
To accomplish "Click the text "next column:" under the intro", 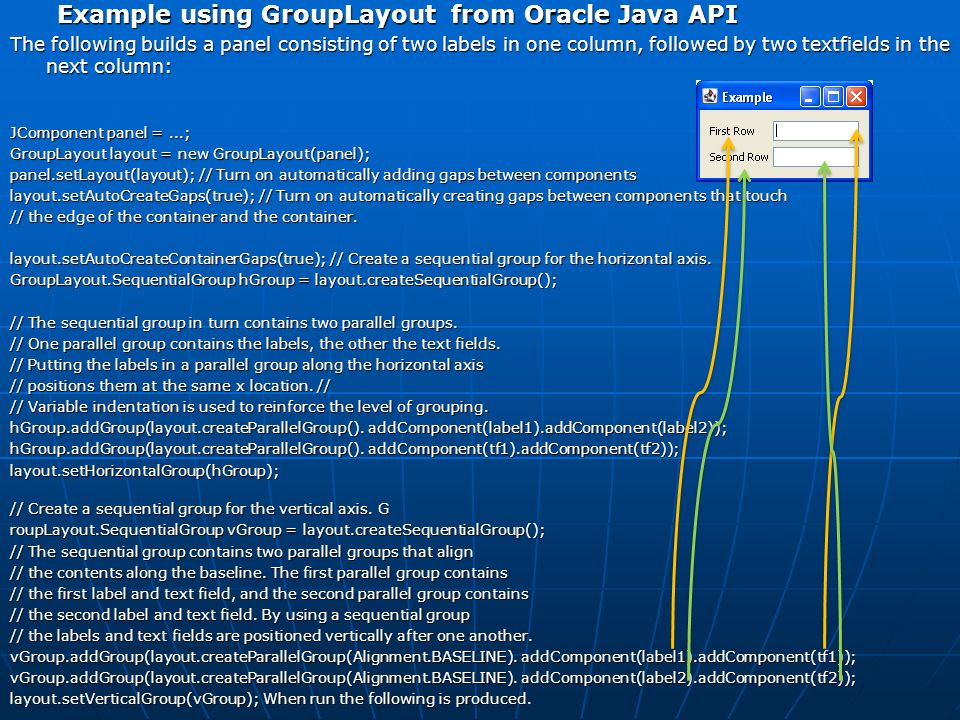I will tap(109, 66).
